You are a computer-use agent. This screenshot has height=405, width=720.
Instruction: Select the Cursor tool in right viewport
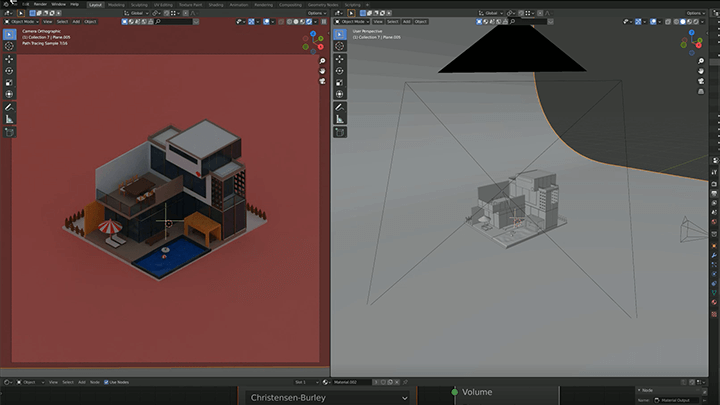[340, 46]
